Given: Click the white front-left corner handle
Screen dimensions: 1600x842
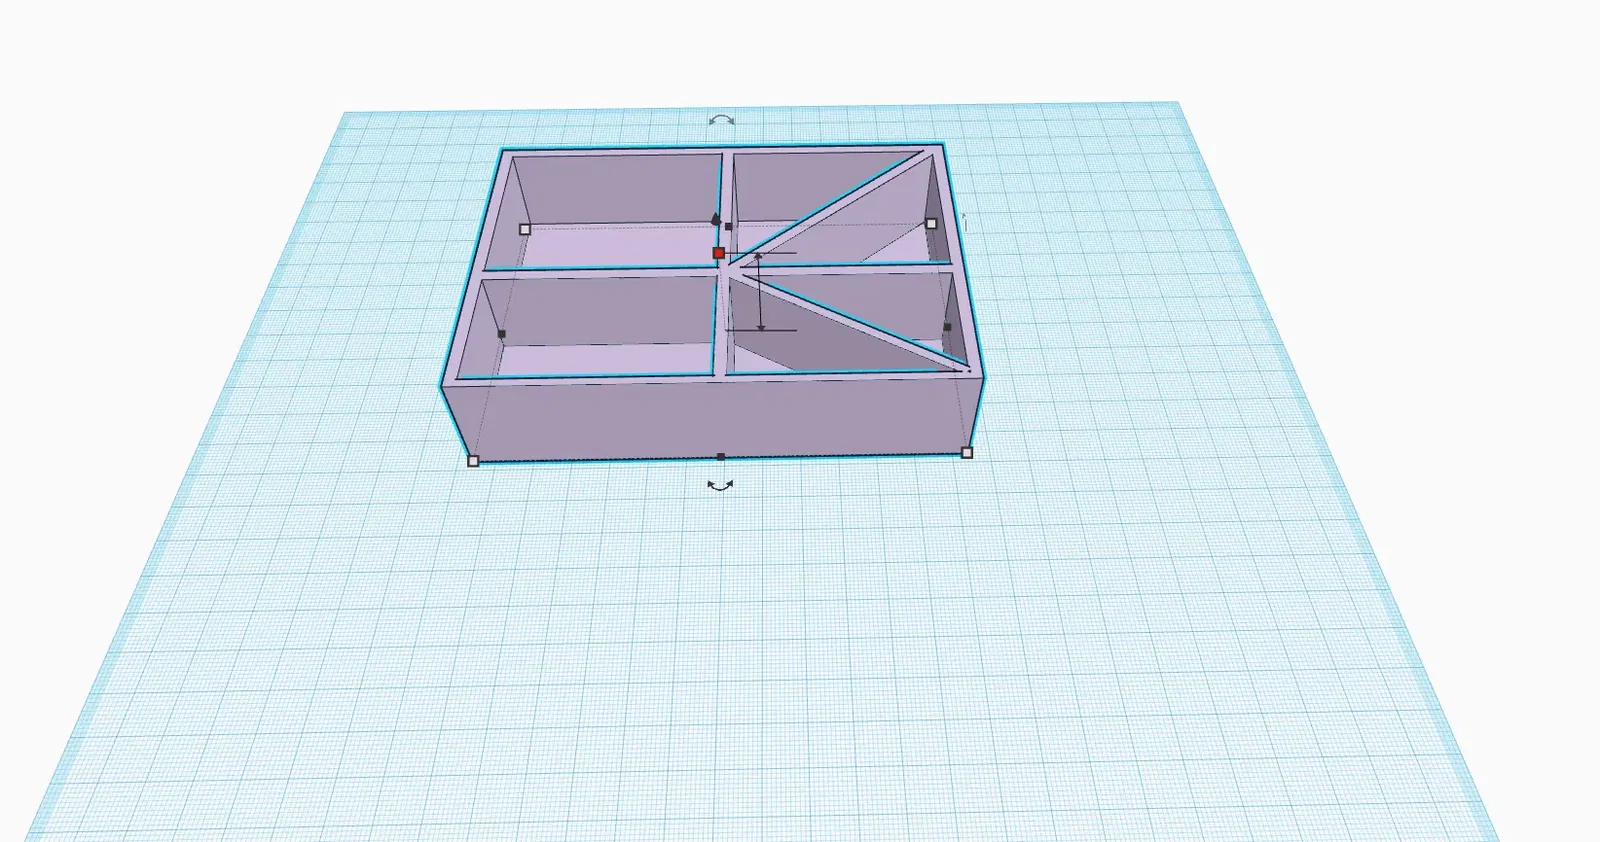Looking at the screenshot, I should [x=474, y=461].
